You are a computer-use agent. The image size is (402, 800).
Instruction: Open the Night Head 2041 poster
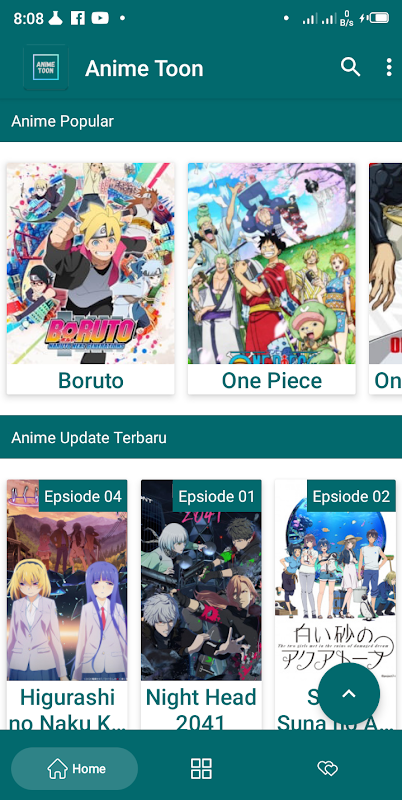[201, 580]
